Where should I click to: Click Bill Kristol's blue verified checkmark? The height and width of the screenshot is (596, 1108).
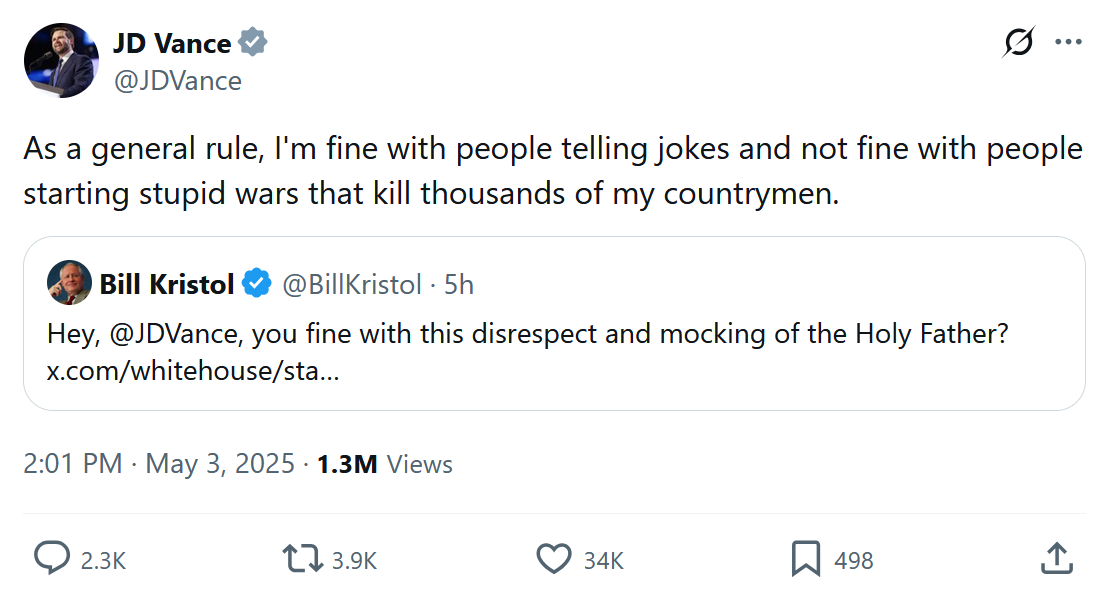point(257,284)
